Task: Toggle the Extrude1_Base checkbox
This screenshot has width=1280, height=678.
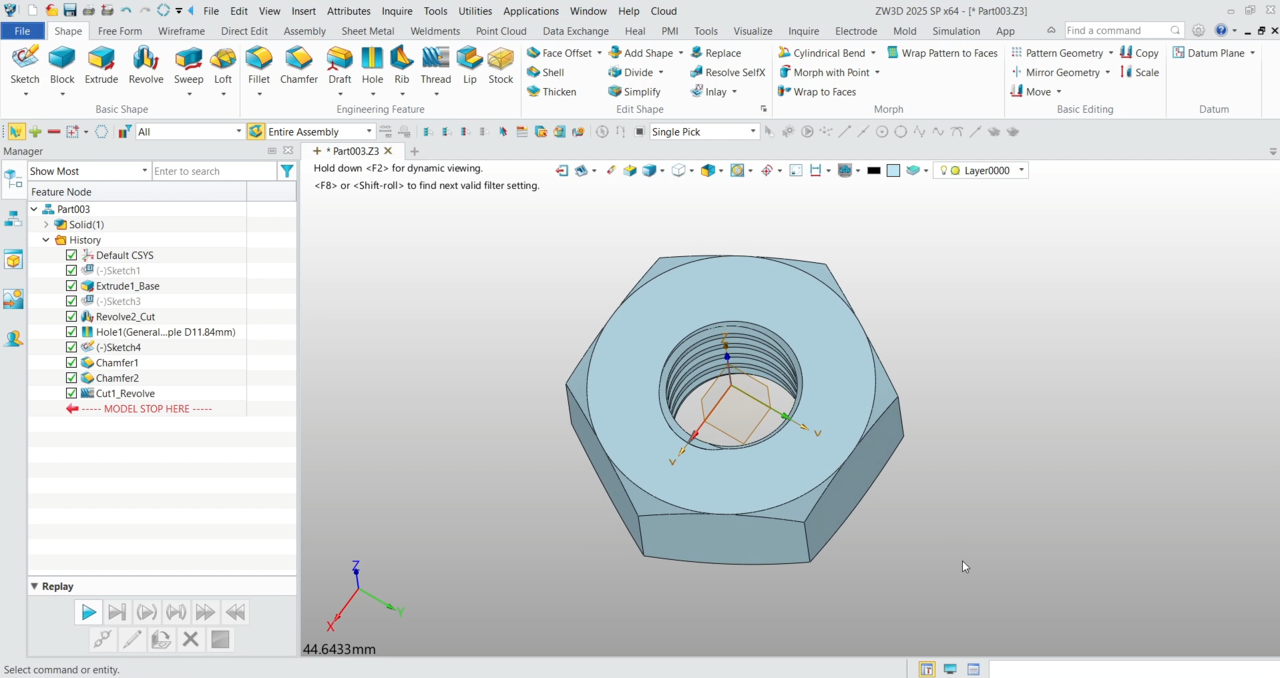Action: click(x=71, y=286)
